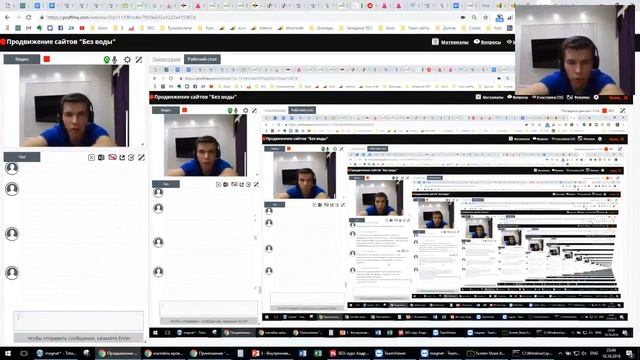Toggle the chat checkmark moderation icon
Screen dimensions: 640x360
[131, 158]
